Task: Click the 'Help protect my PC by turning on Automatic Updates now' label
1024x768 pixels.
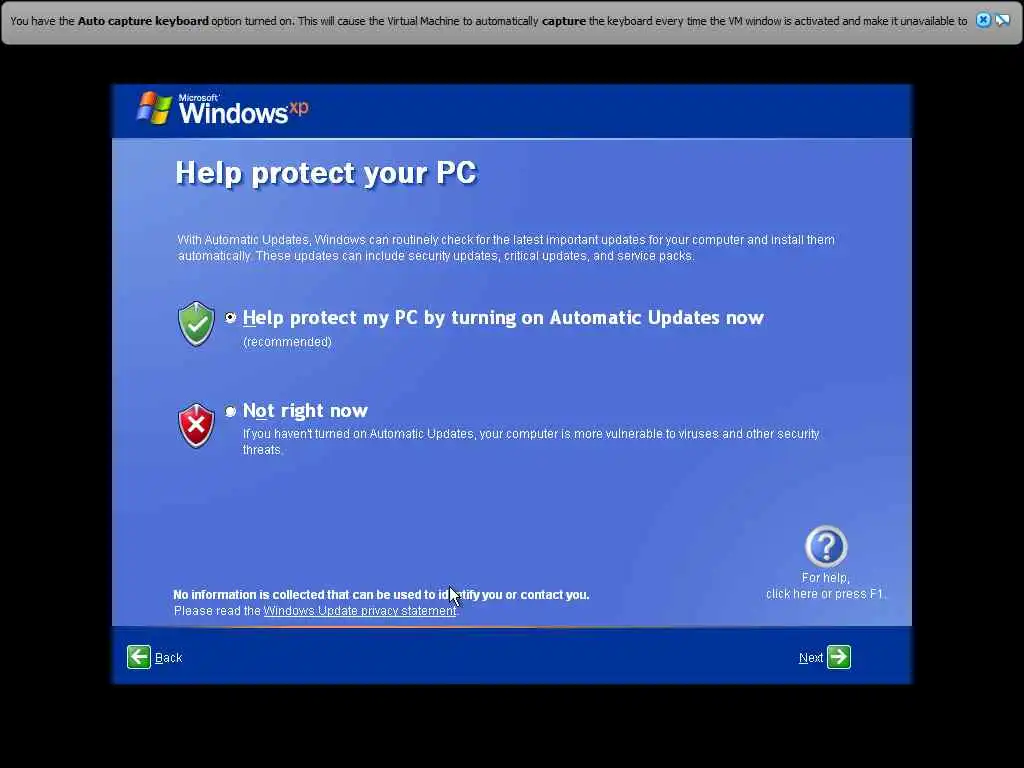Action: coord(503,317)
